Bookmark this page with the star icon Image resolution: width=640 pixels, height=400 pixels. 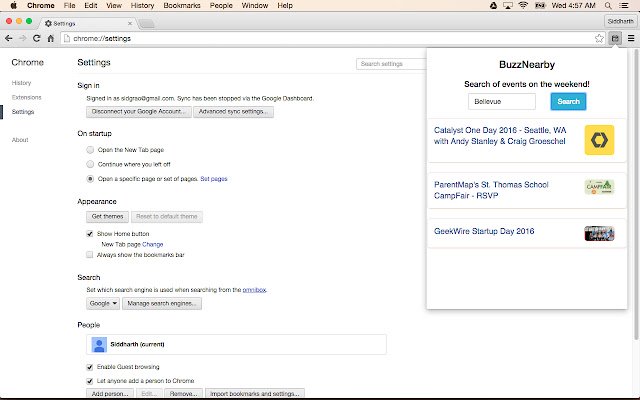[x=599, y=38]
